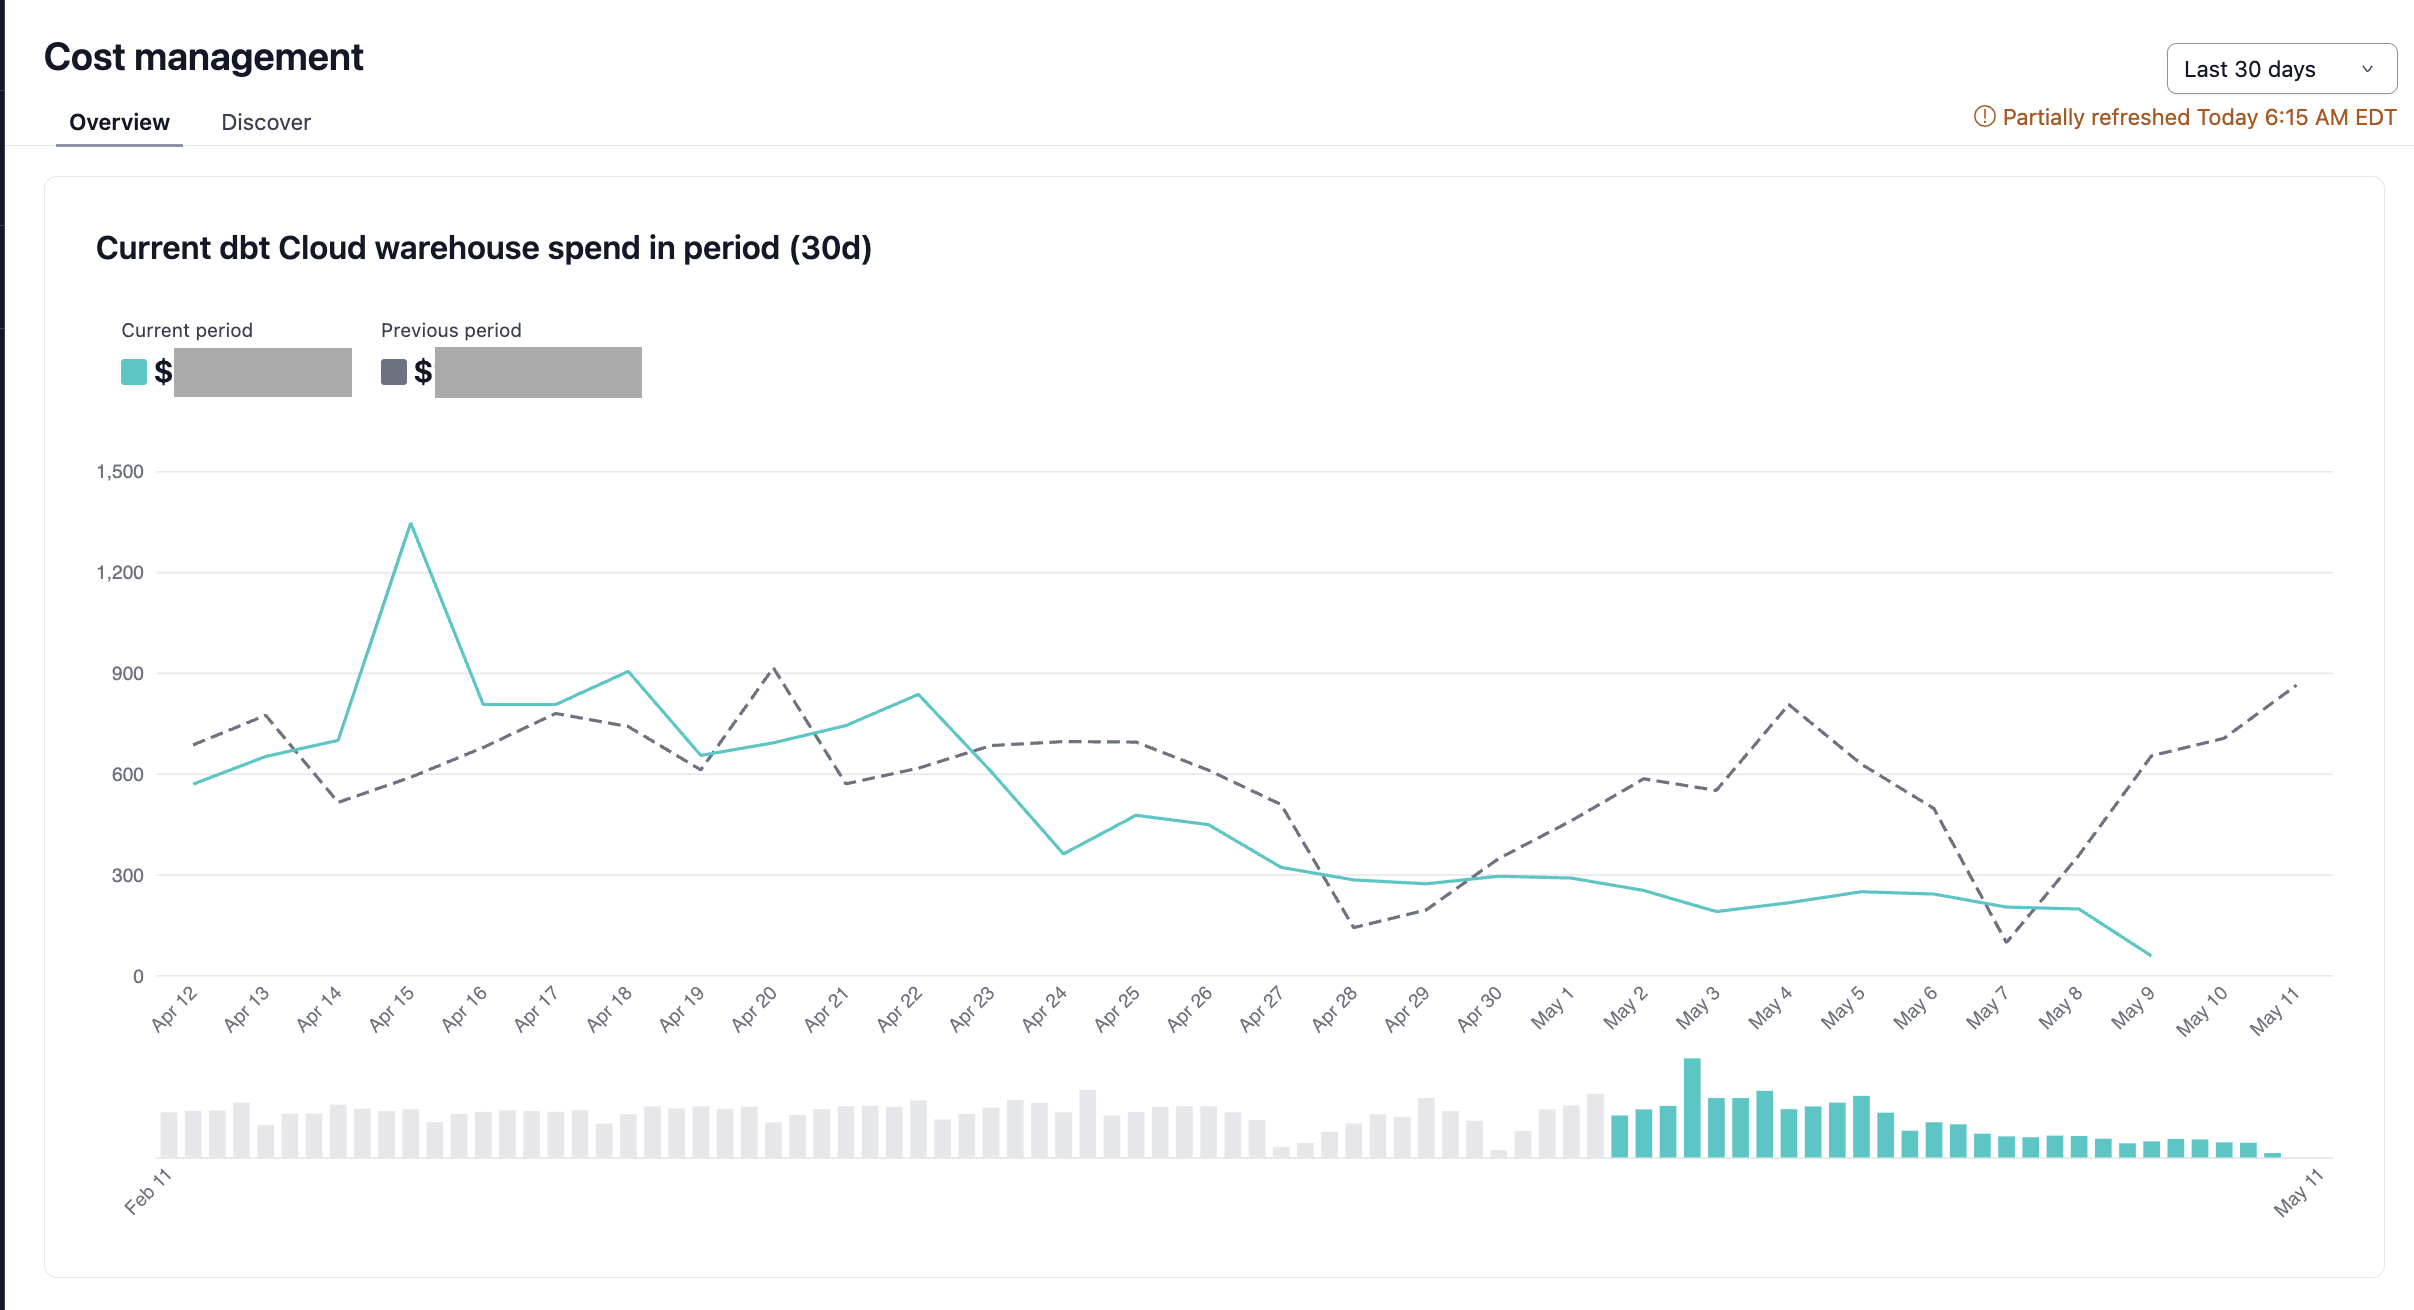Image resolution: width=2414 pixels, height=1310 pixels.
Task: Click the warning icon beside the refresh status
Action: (x=1984, y=117)
